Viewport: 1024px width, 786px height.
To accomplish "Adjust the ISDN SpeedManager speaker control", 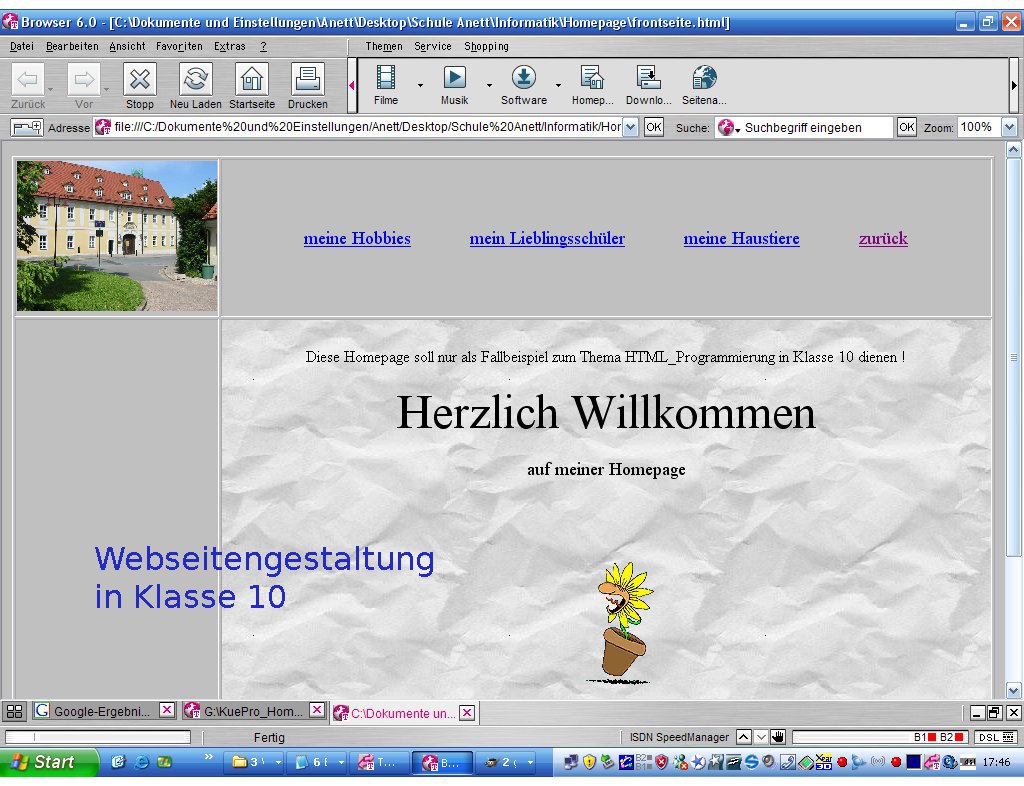I will (779, 737).
